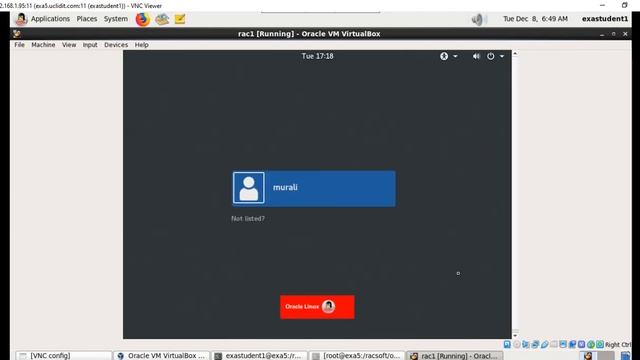Open the View menu
Screen dimensions: 640x360
tap(69, 45)
